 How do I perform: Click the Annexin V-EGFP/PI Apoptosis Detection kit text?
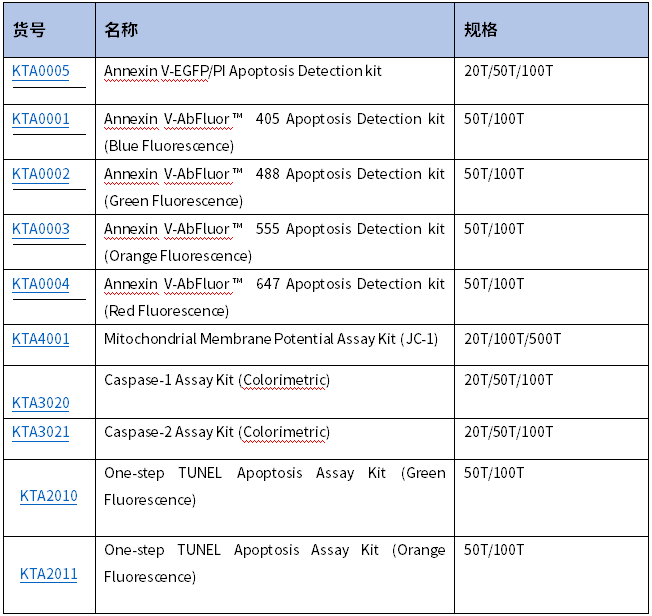pyautogui.click(x=243, y=72)
